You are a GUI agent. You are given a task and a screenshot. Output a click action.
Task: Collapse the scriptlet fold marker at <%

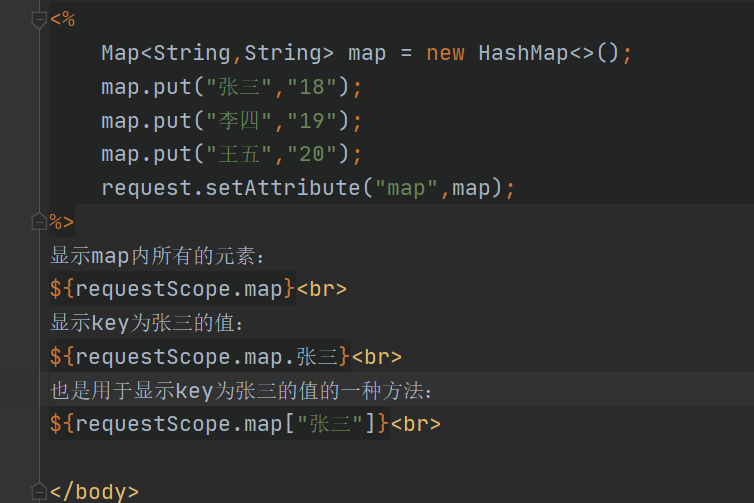tap(39, 20)
